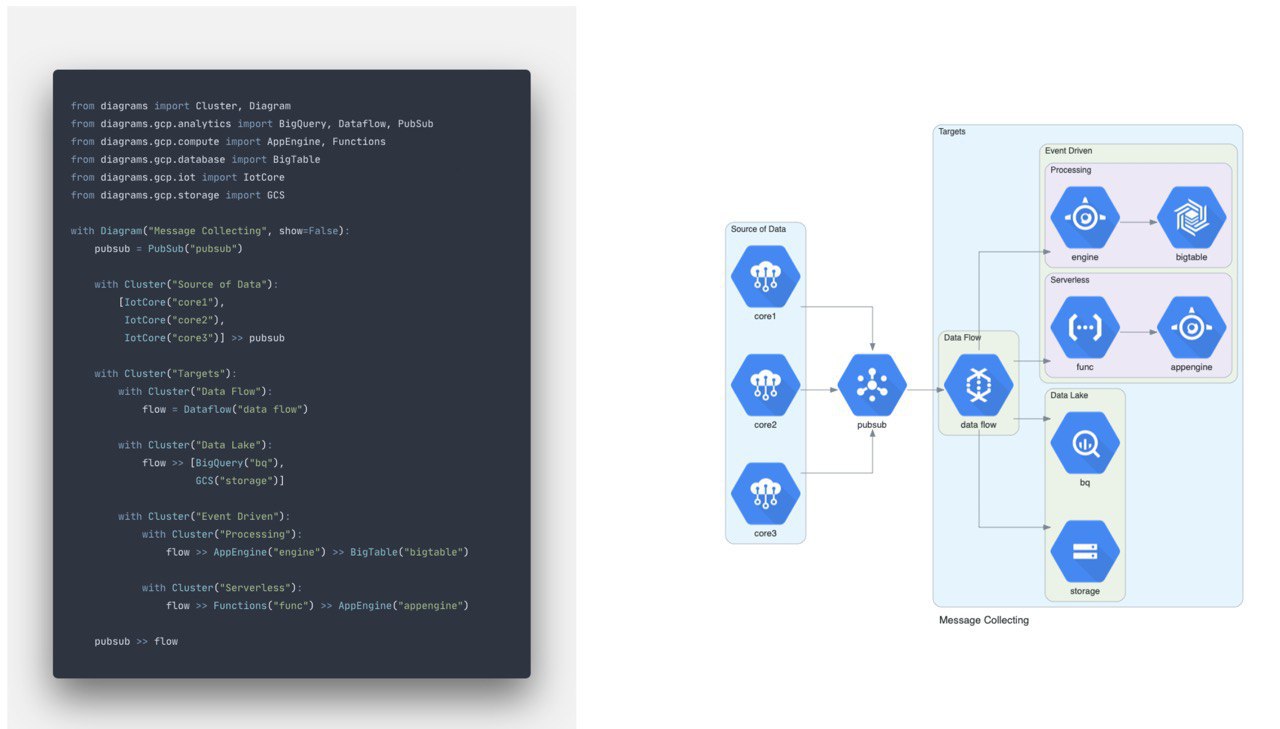Click the with Diagram("Message Collecting") code line
Image resolution: width=1280 pixels, height=729 pixels.
click(x=211, y=231)
